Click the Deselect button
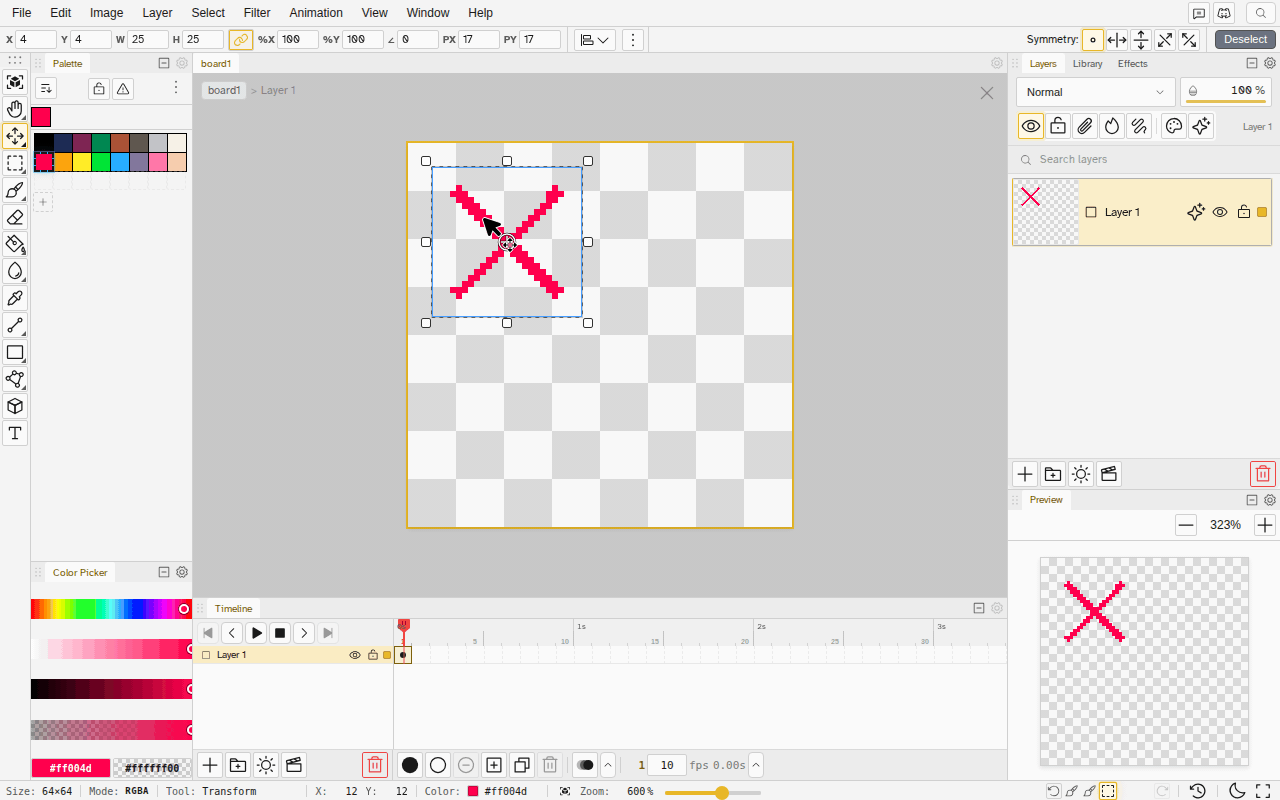The width and height of the screenshot is (1280, 800). coord(1245,40)
